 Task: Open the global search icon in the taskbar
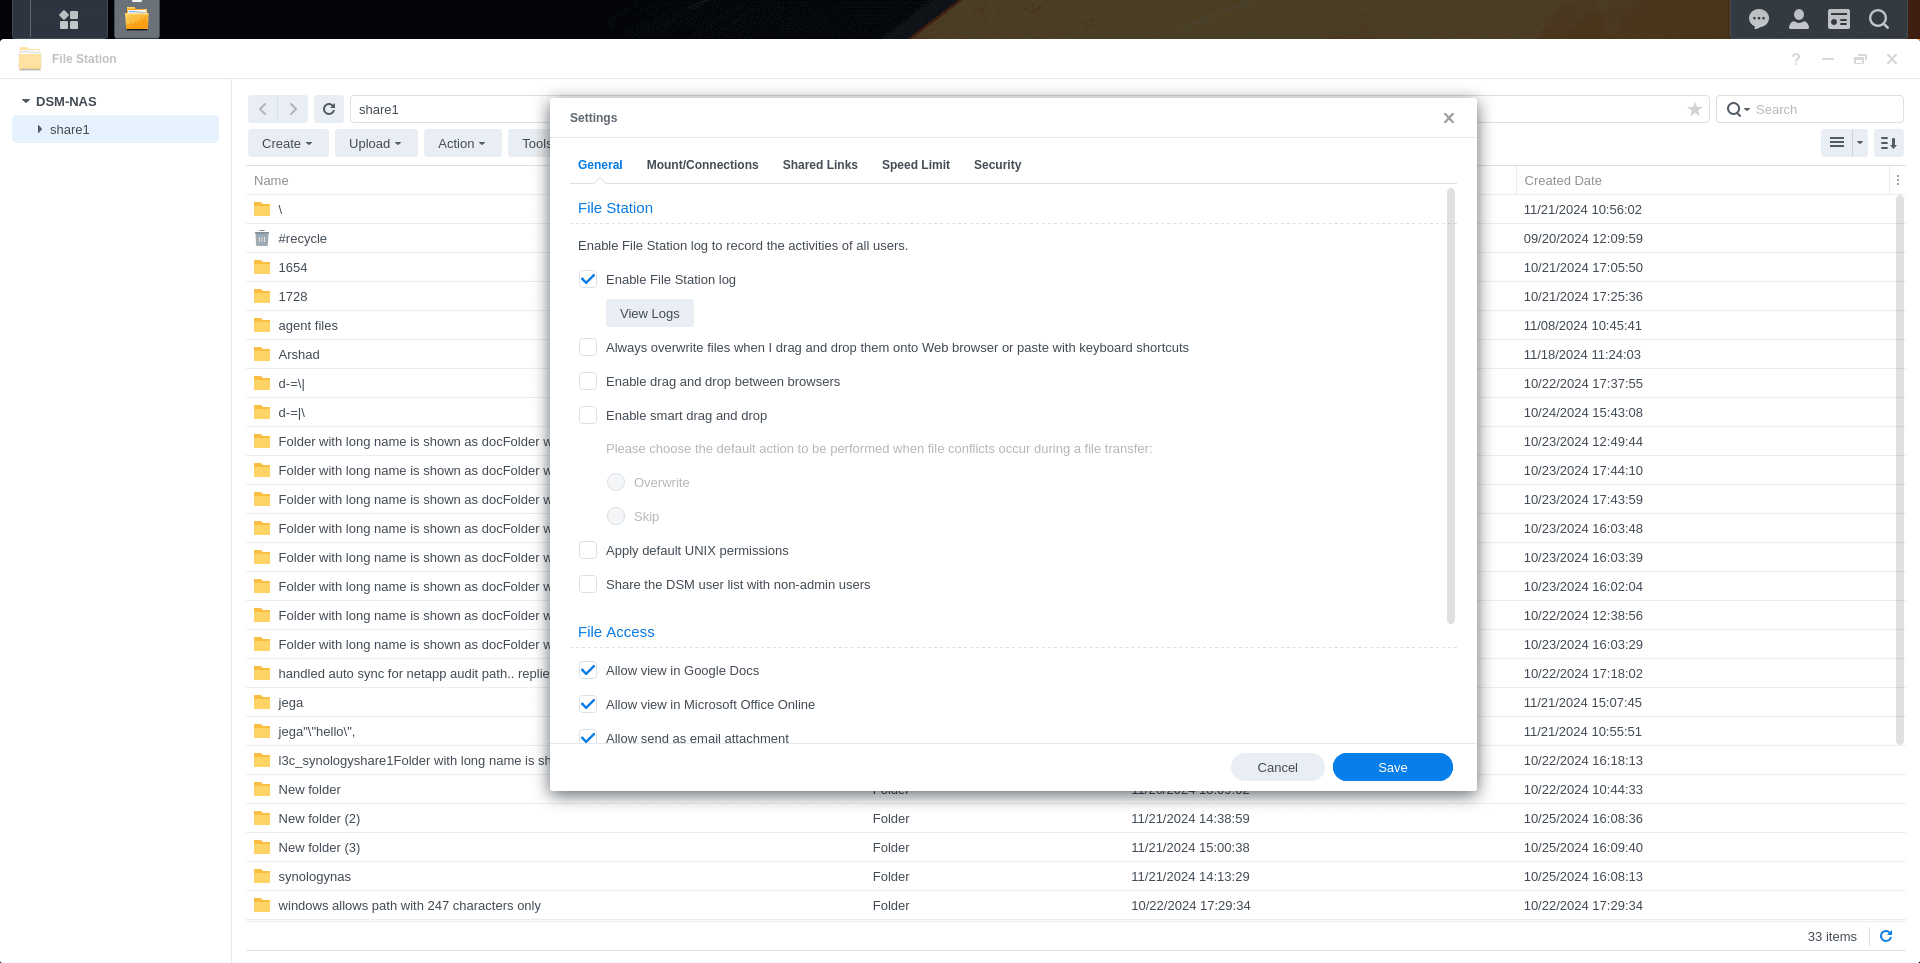(1879, 19)
